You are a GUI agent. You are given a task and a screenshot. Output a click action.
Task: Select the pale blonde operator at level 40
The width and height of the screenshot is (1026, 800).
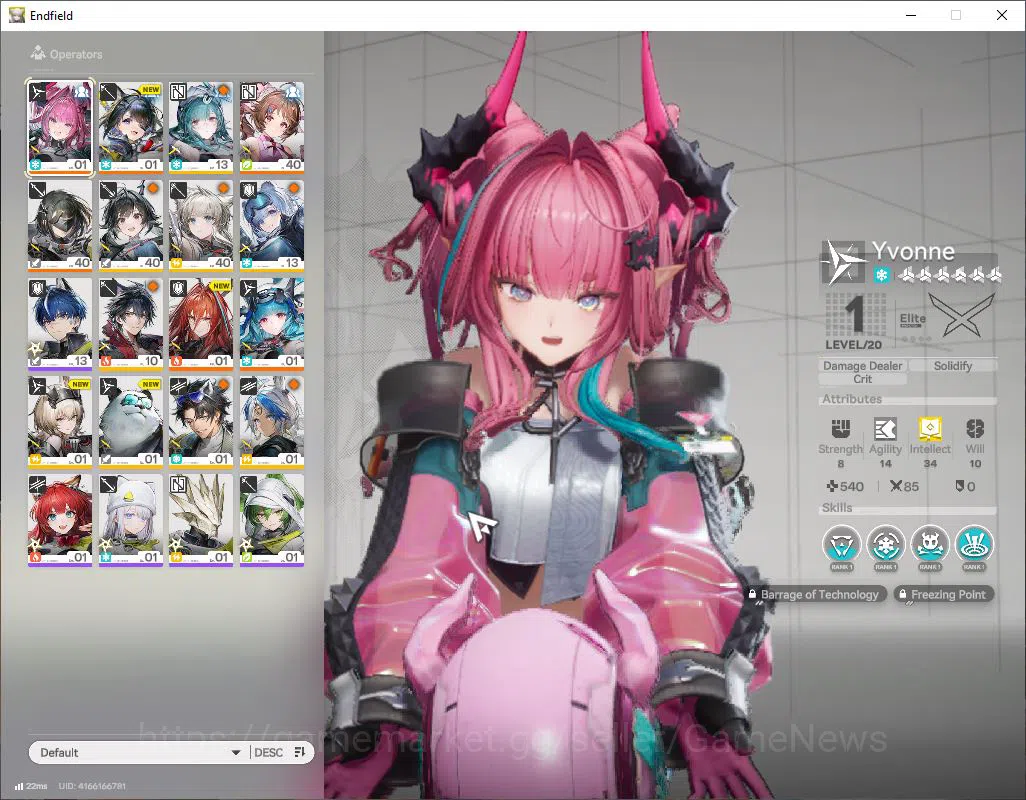pos(201,226)
